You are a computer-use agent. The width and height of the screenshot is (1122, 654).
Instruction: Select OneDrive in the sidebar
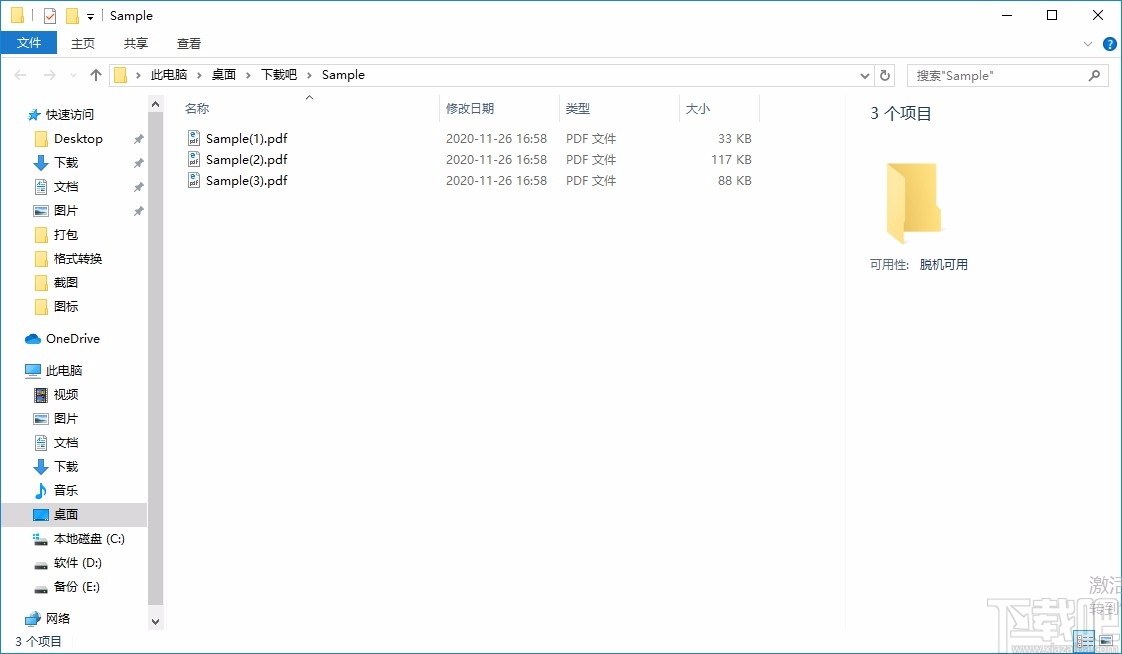pyautogui.click(x=70, y=338)
